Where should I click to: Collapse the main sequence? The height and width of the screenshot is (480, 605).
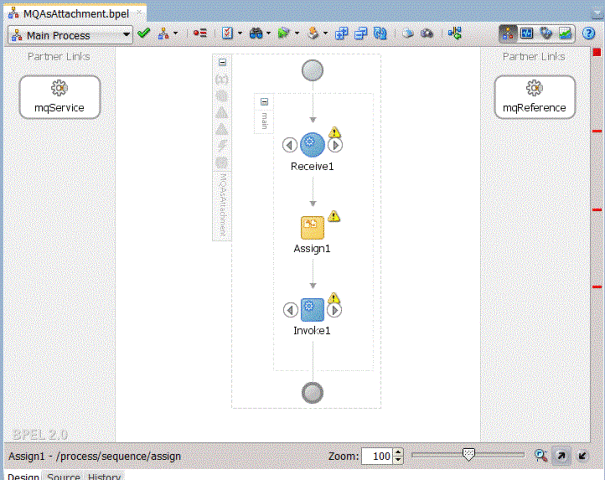tap(264, 102)
